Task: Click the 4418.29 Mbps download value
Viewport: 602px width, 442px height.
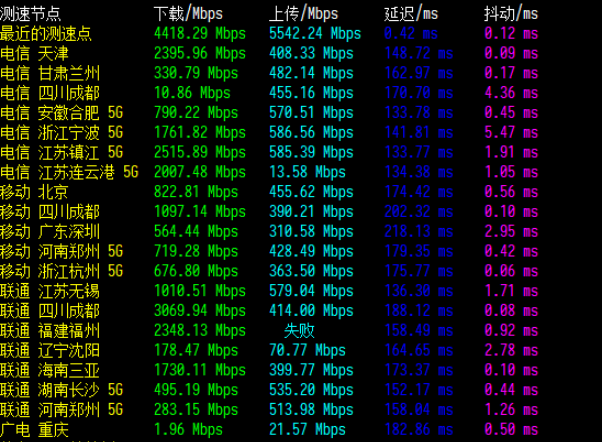Action: [x=198, y=33]
